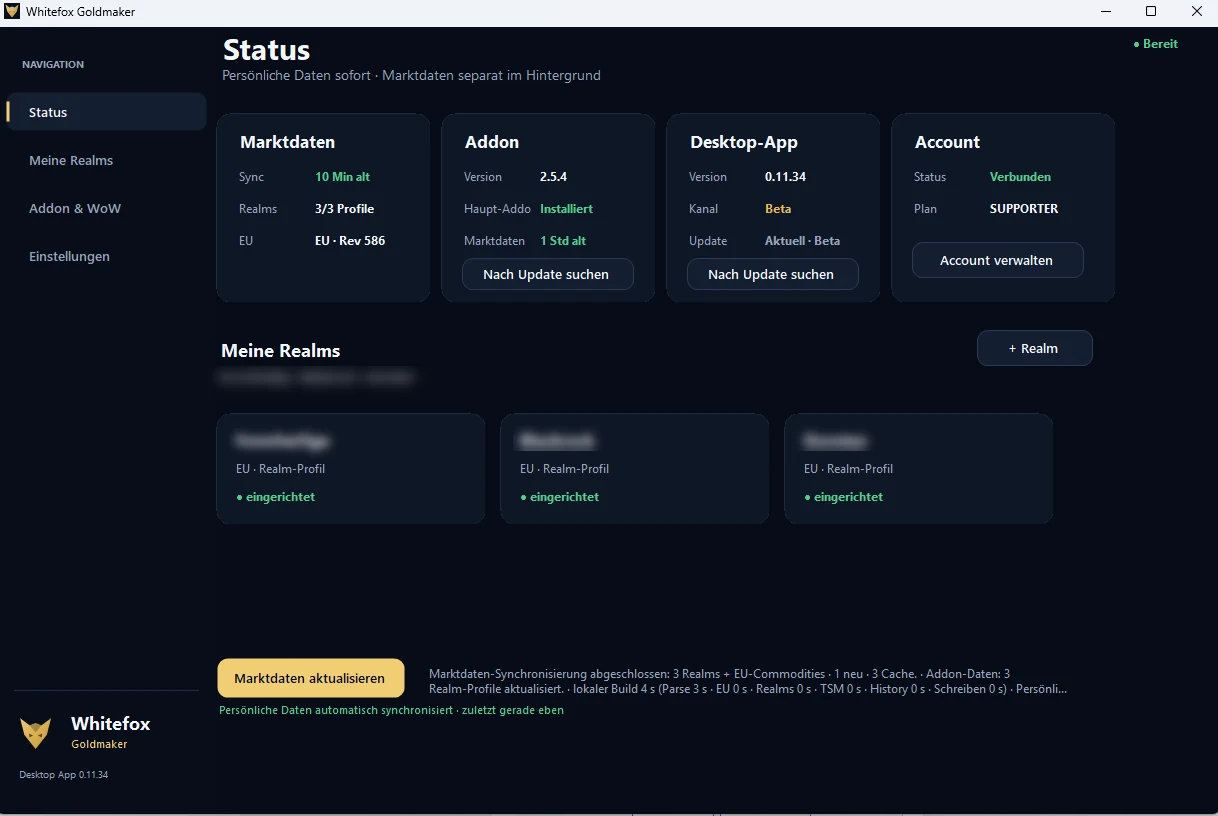Open the Status navigation item
1218x816 pixels.
point(106,112)
